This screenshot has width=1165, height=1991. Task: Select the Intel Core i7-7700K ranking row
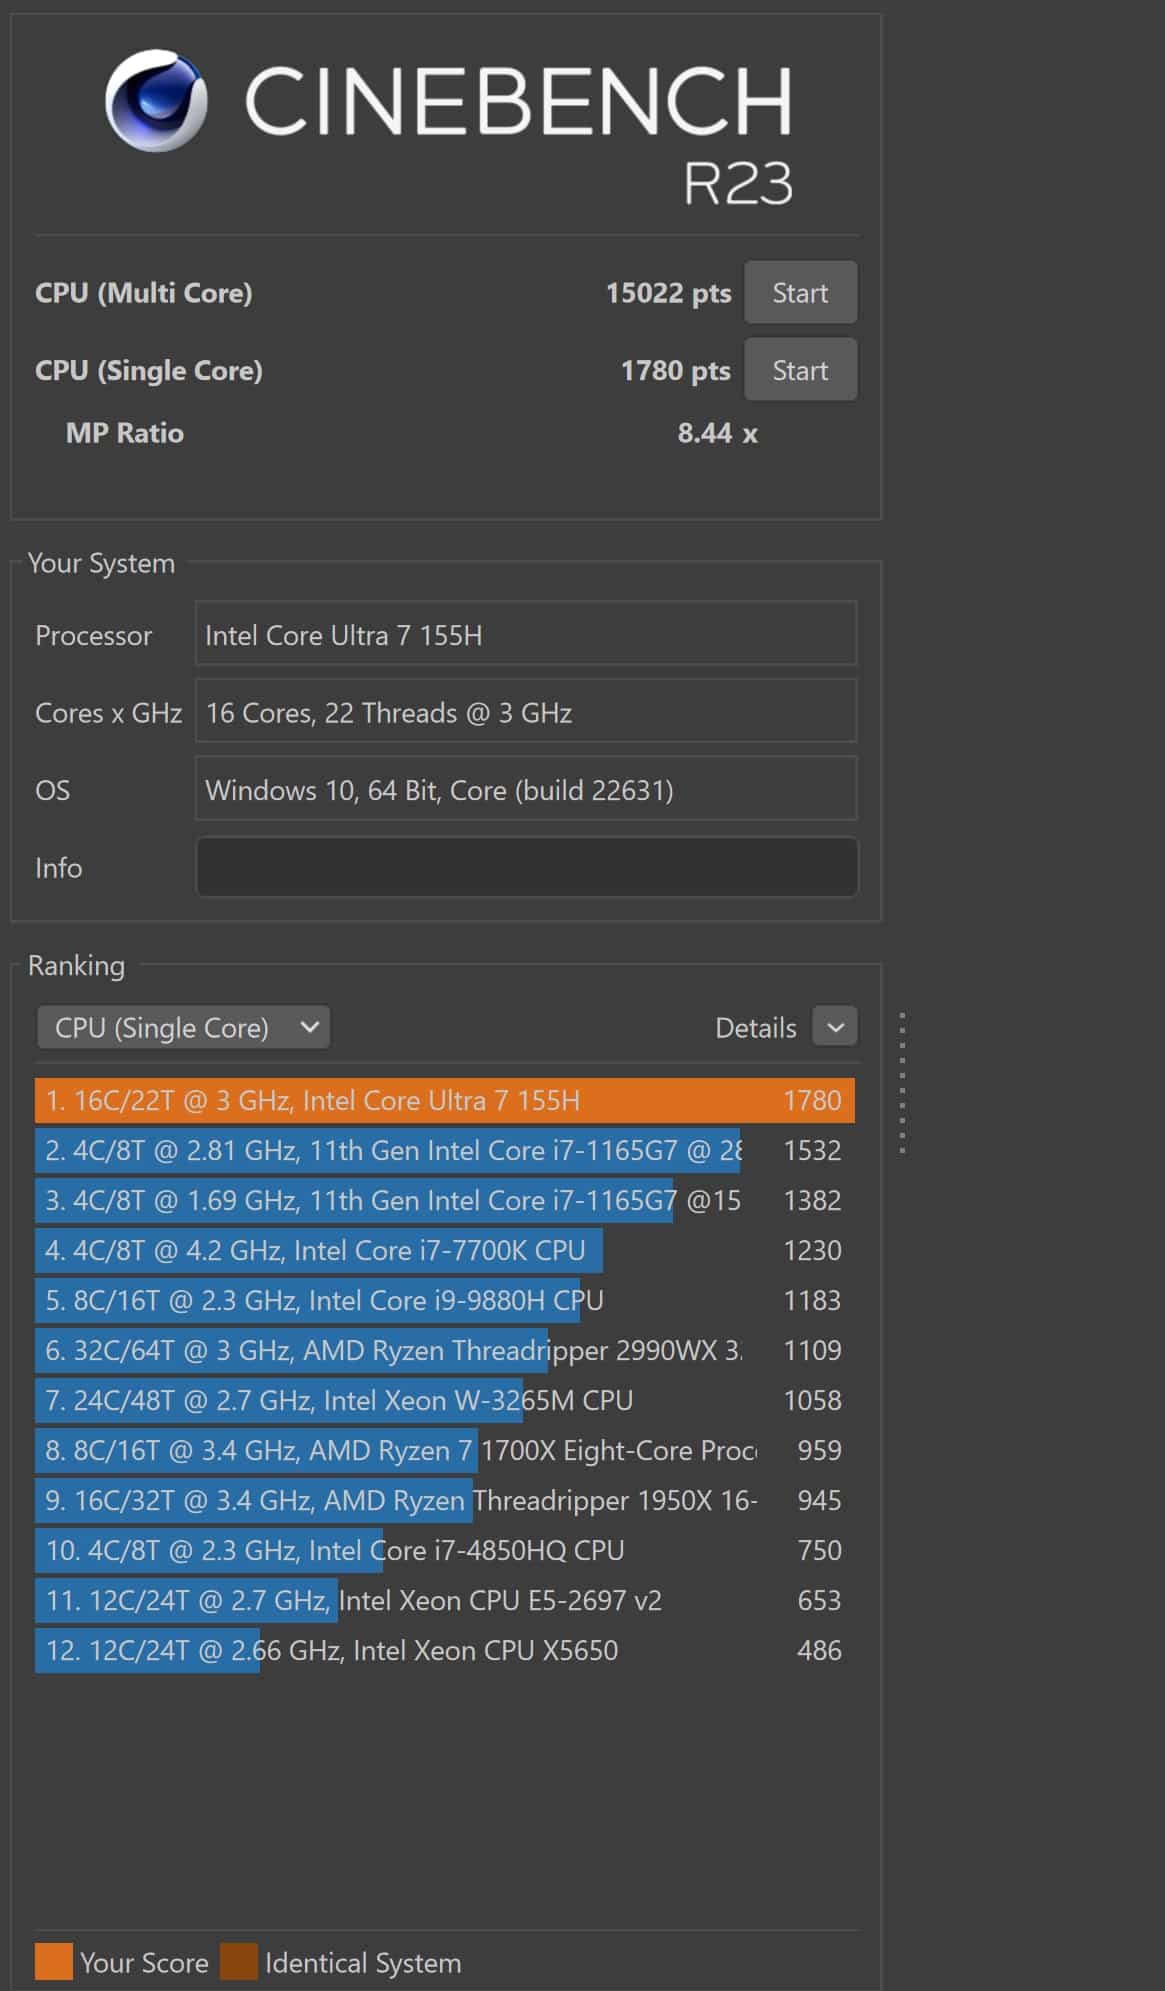coord(444,1251)
